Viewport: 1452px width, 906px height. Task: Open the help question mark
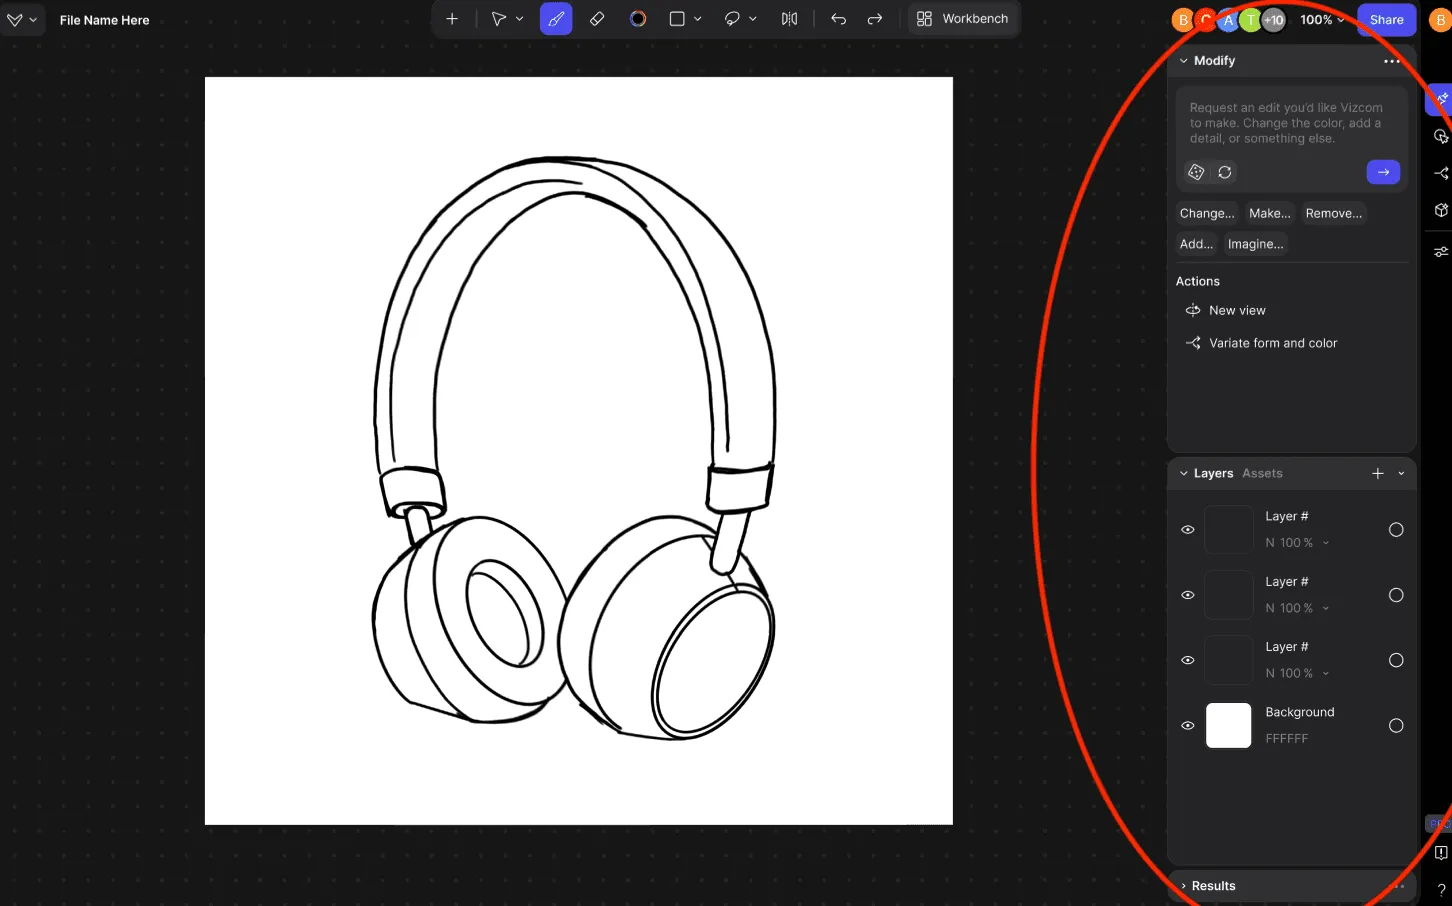pyautogui.click(x=1440, y=890)
